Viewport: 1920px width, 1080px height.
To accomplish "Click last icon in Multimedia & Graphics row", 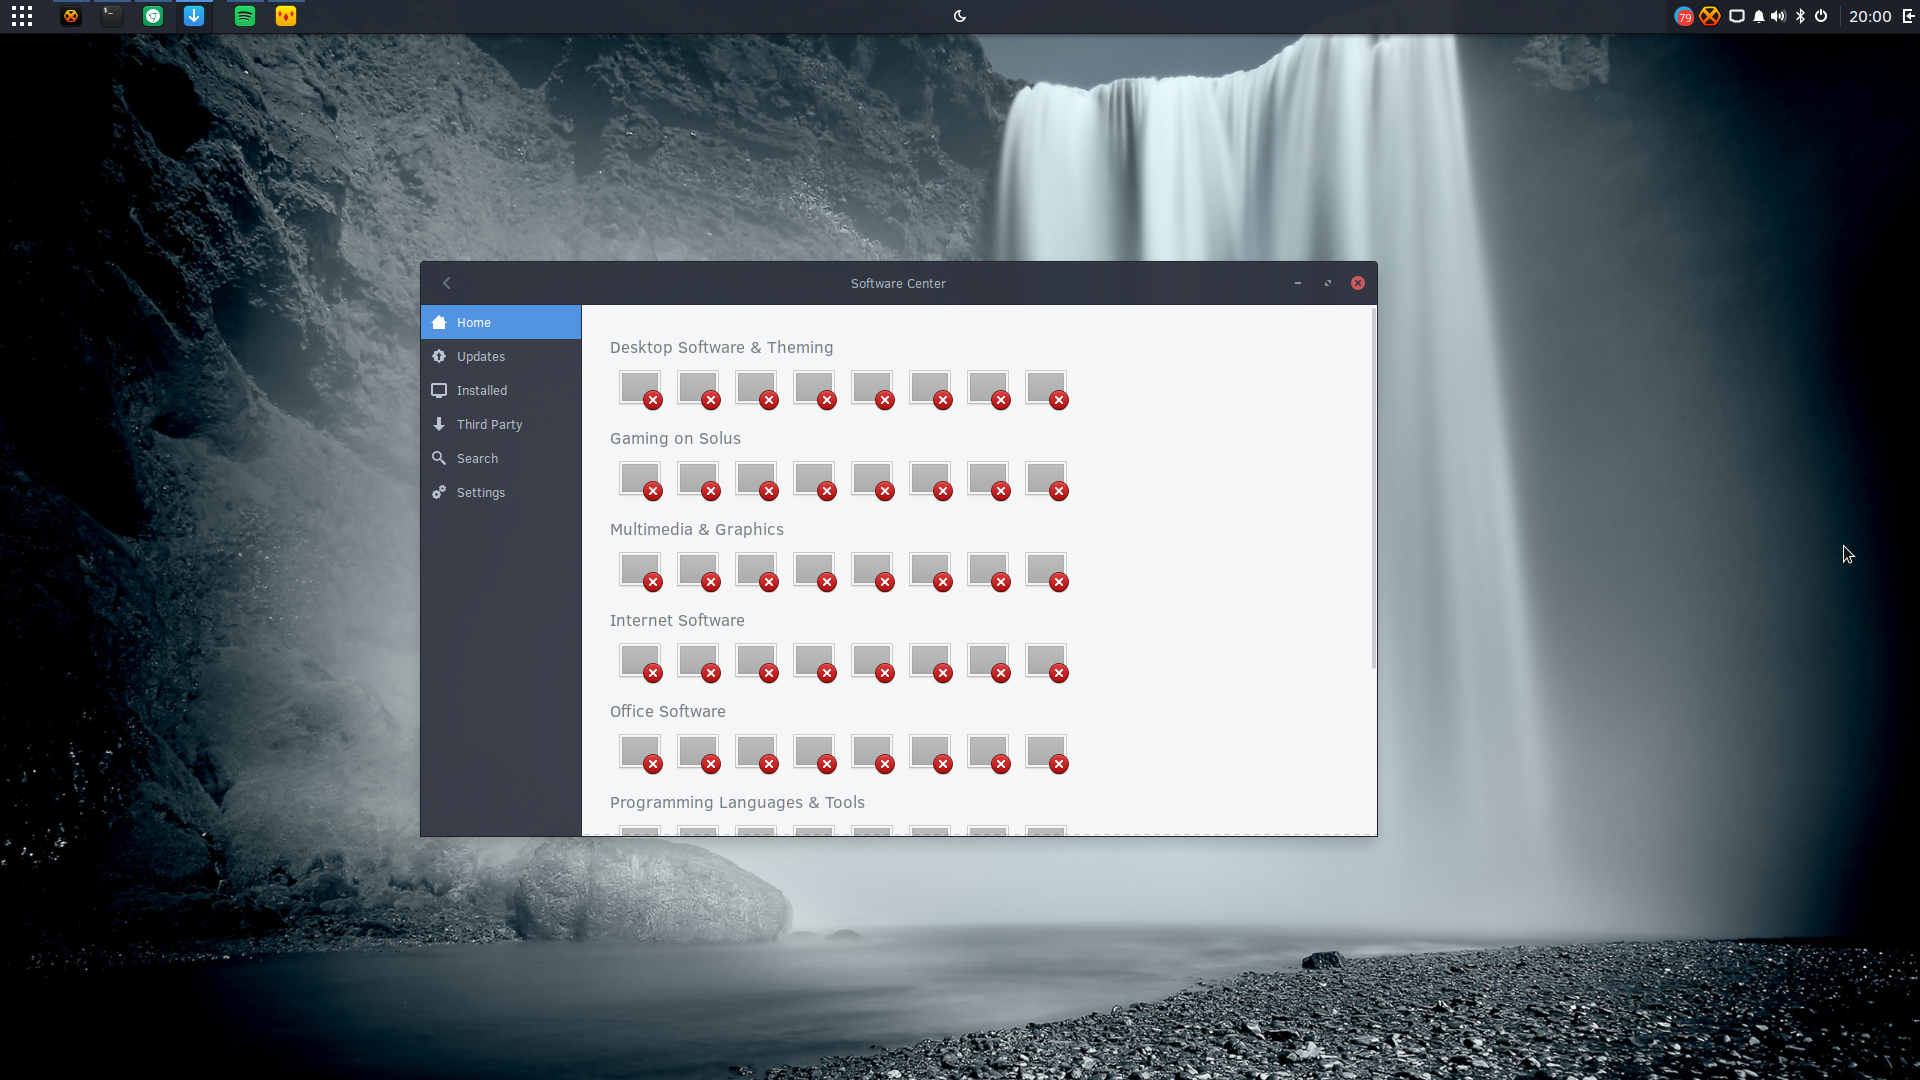I will (1046, 571).
